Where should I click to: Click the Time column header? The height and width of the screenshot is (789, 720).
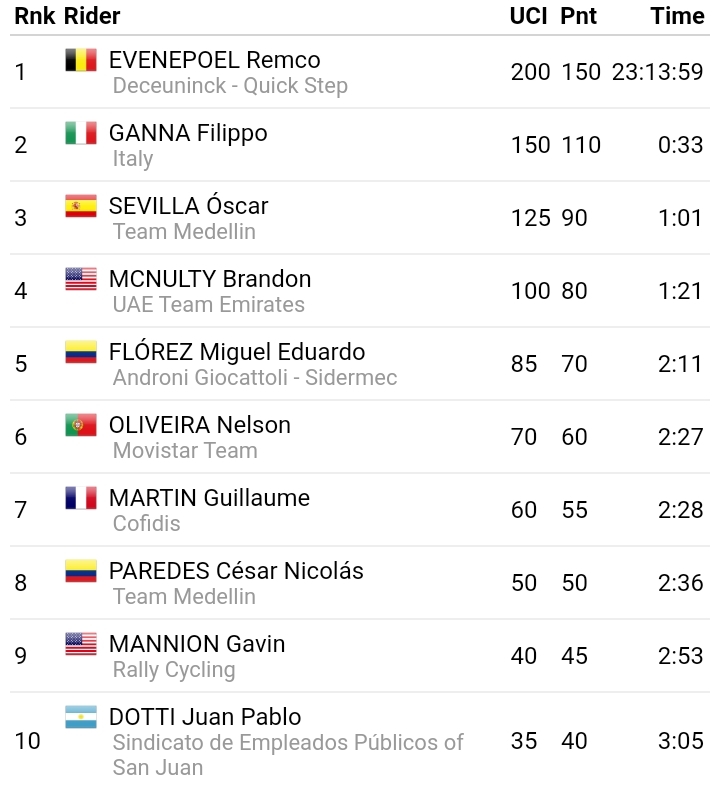[677, 16]
